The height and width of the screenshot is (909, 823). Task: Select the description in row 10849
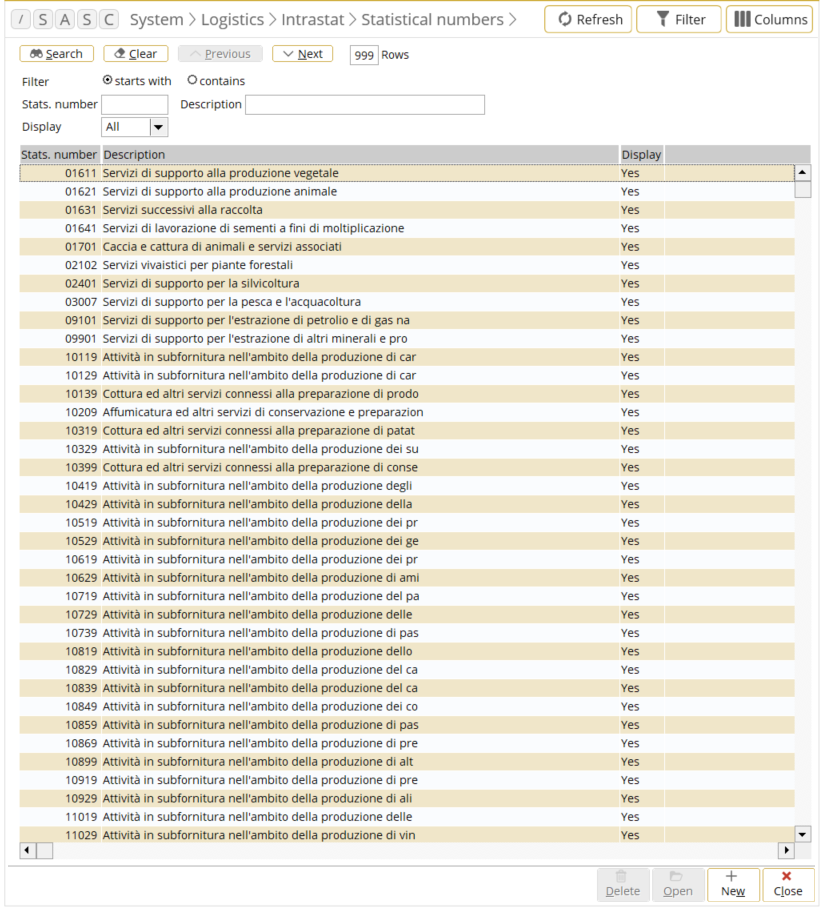pos(260,707)
